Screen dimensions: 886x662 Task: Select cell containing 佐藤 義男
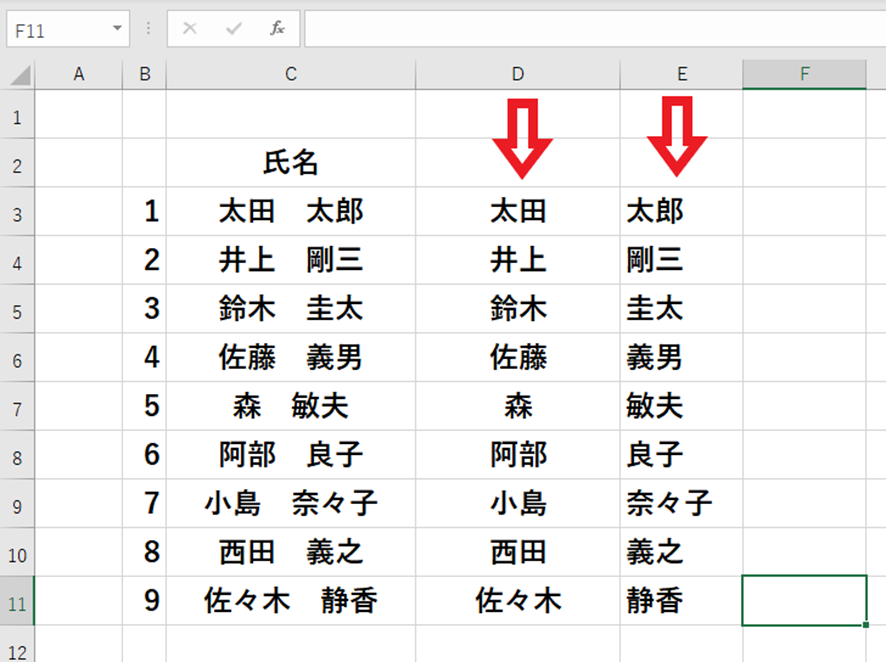pos(291,357)
